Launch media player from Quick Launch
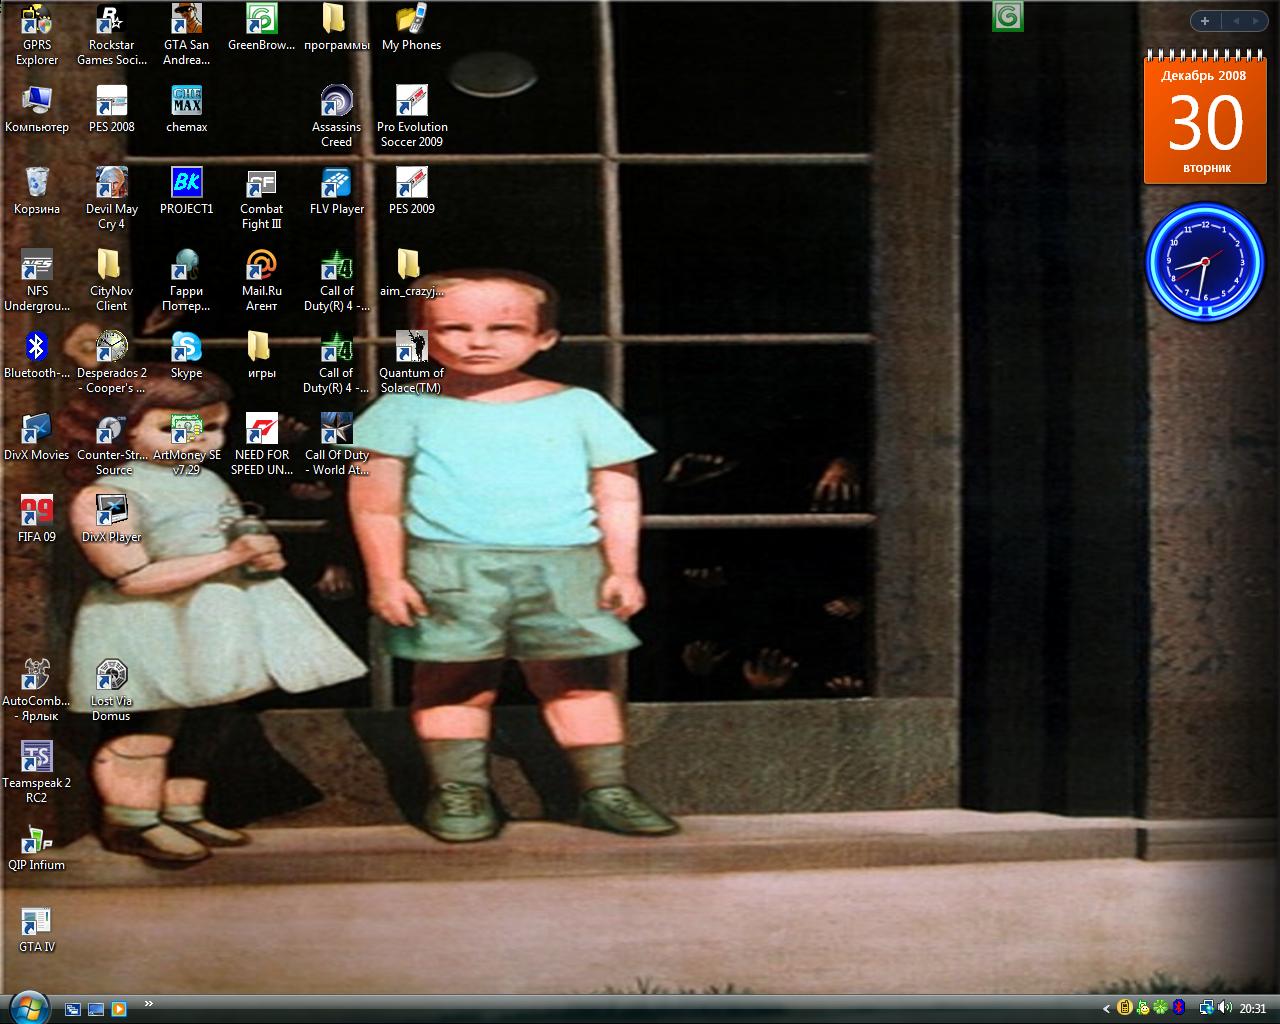 click(x=119, y=1009)
